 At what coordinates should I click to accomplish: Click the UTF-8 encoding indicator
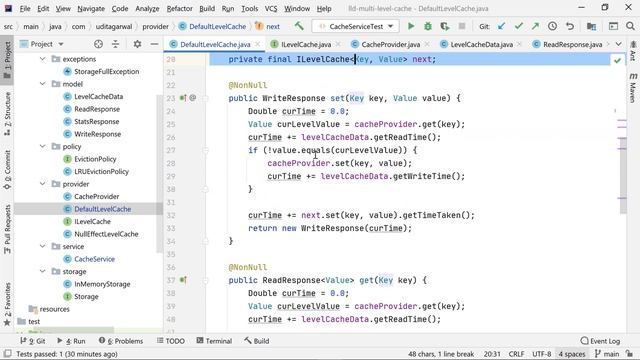pyautogui.click(x=542, y=354)
